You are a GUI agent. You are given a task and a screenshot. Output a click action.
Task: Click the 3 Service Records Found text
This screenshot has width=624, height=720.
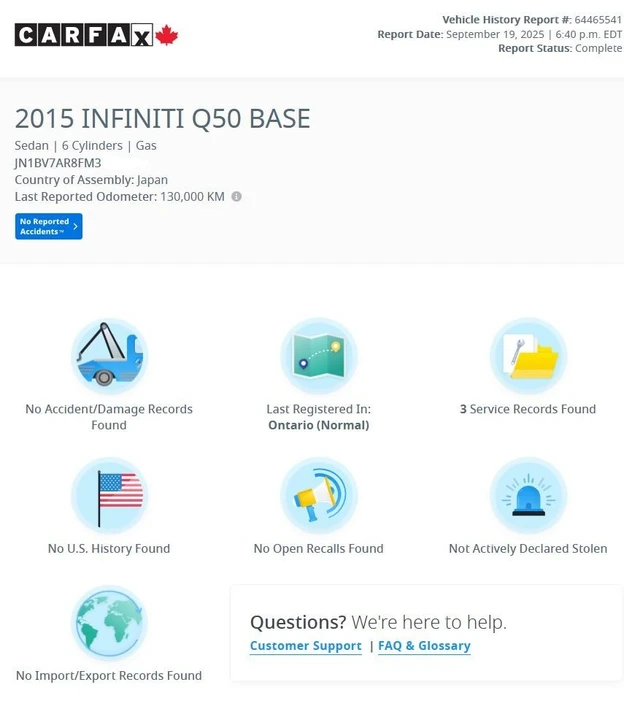tap(528, 409)
